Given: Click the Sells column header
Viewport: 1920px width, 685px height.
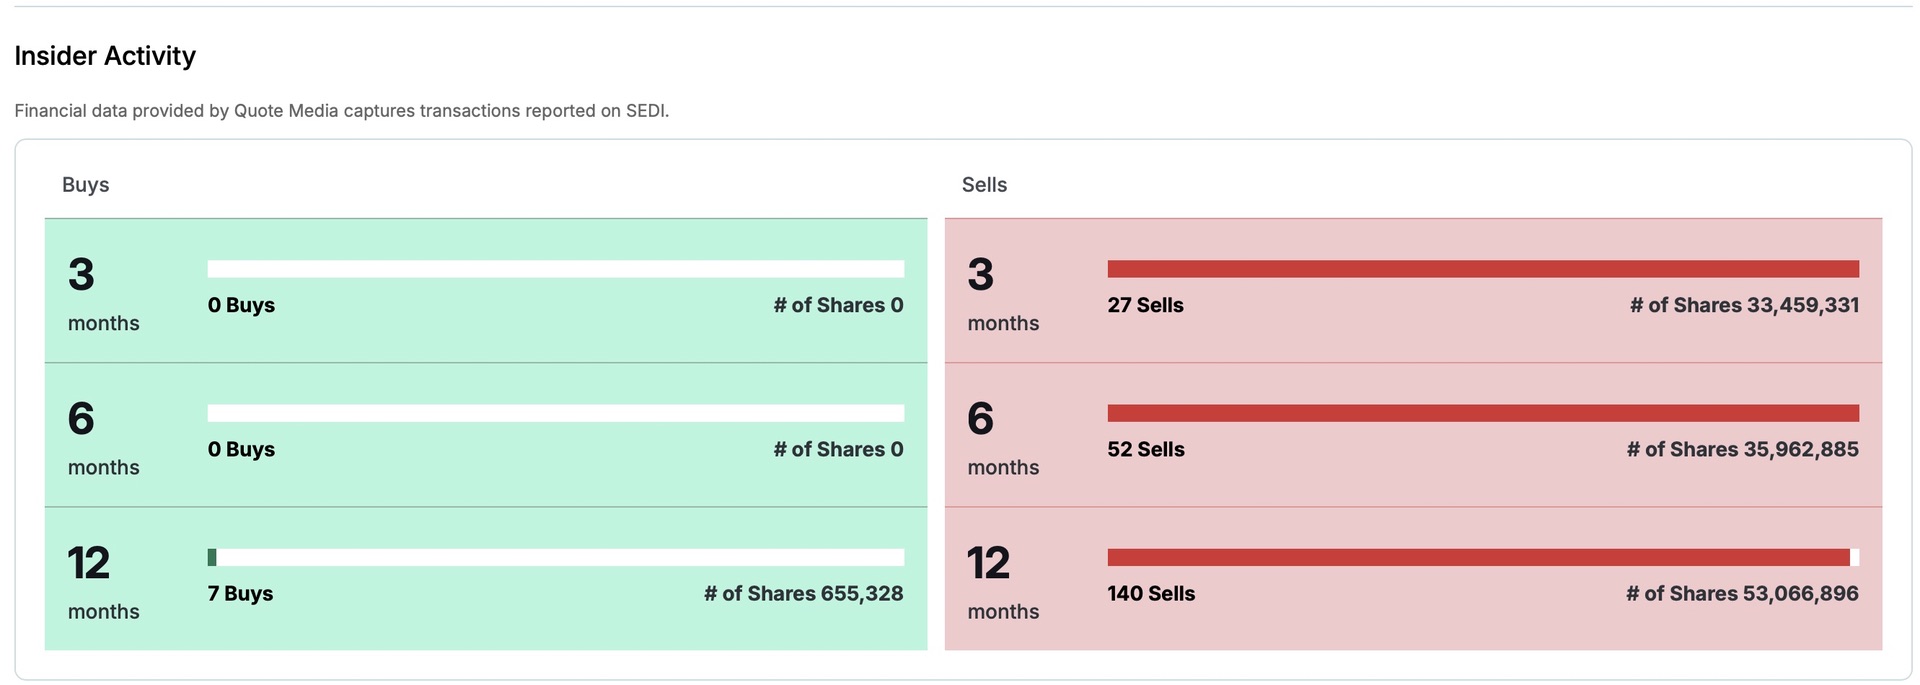Looking at the screenshot, I should coord(984,185).
